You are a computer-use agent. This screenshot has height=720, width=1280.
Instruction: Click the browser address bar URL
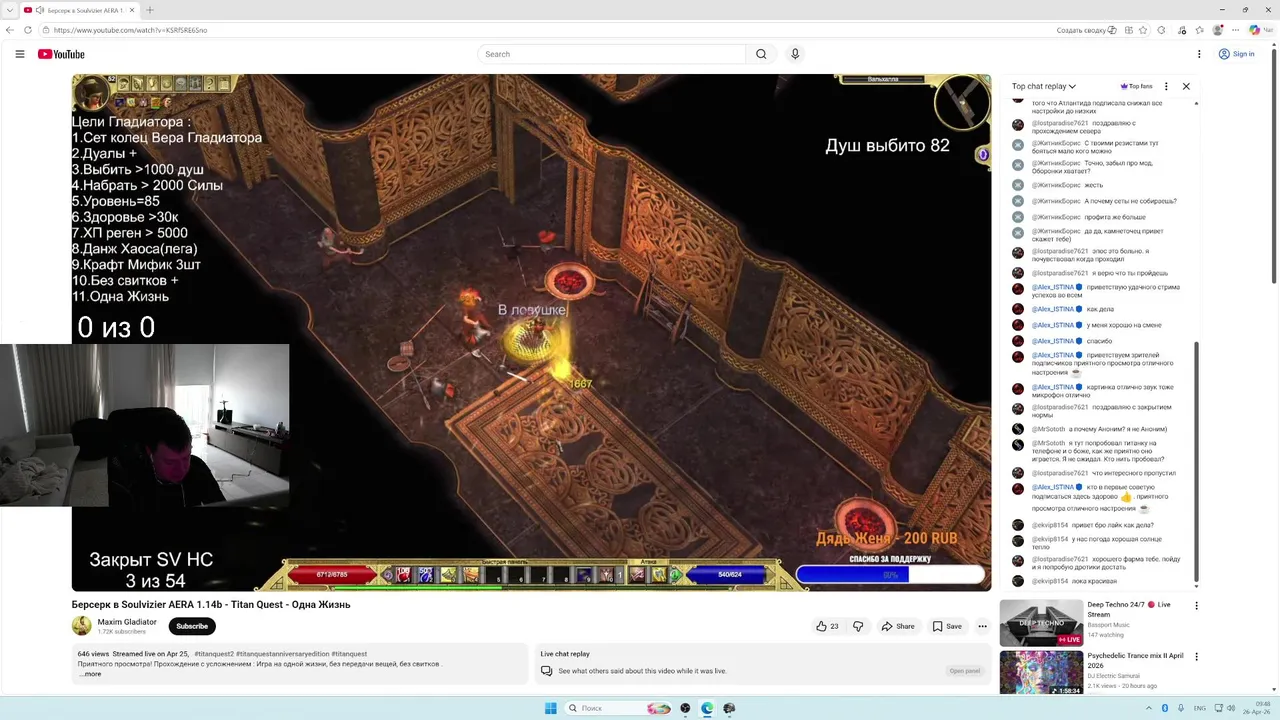tap(131, 30)
